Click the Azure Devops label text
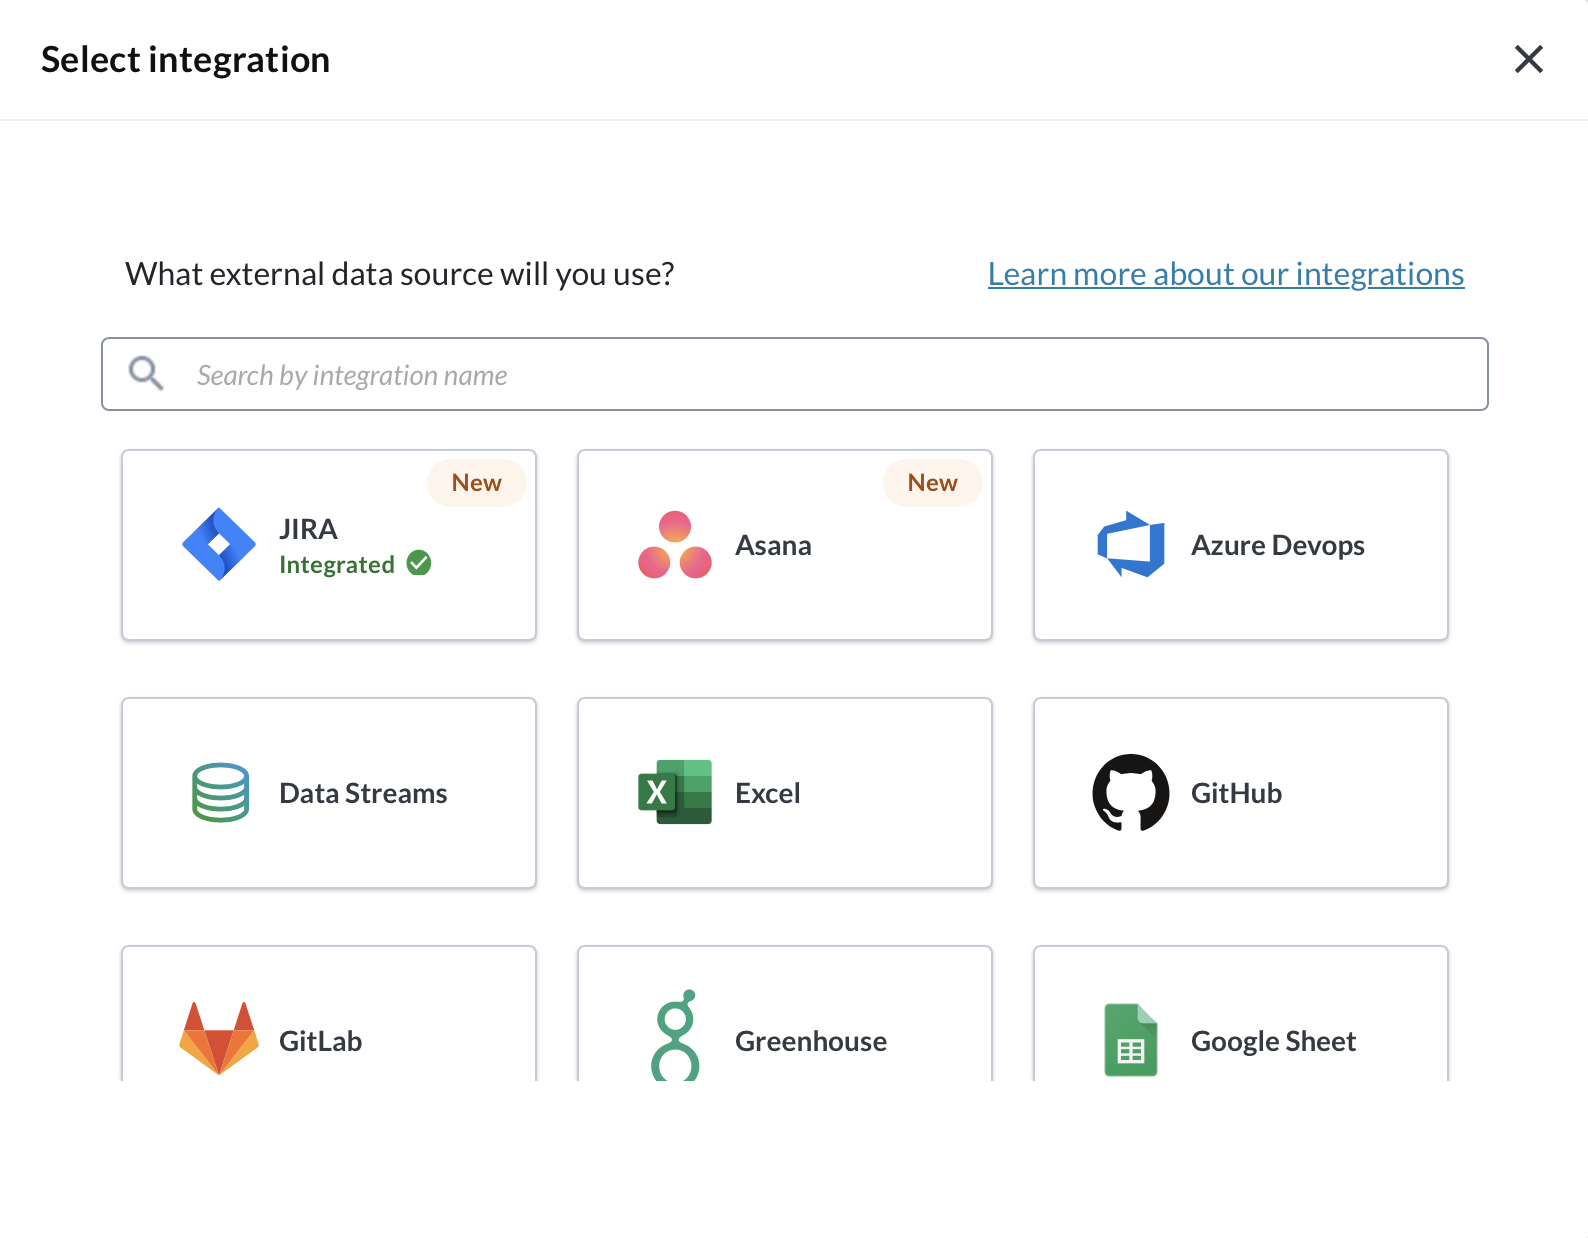Viewport: 1588px width, 1238px height. click(1277, 545)
